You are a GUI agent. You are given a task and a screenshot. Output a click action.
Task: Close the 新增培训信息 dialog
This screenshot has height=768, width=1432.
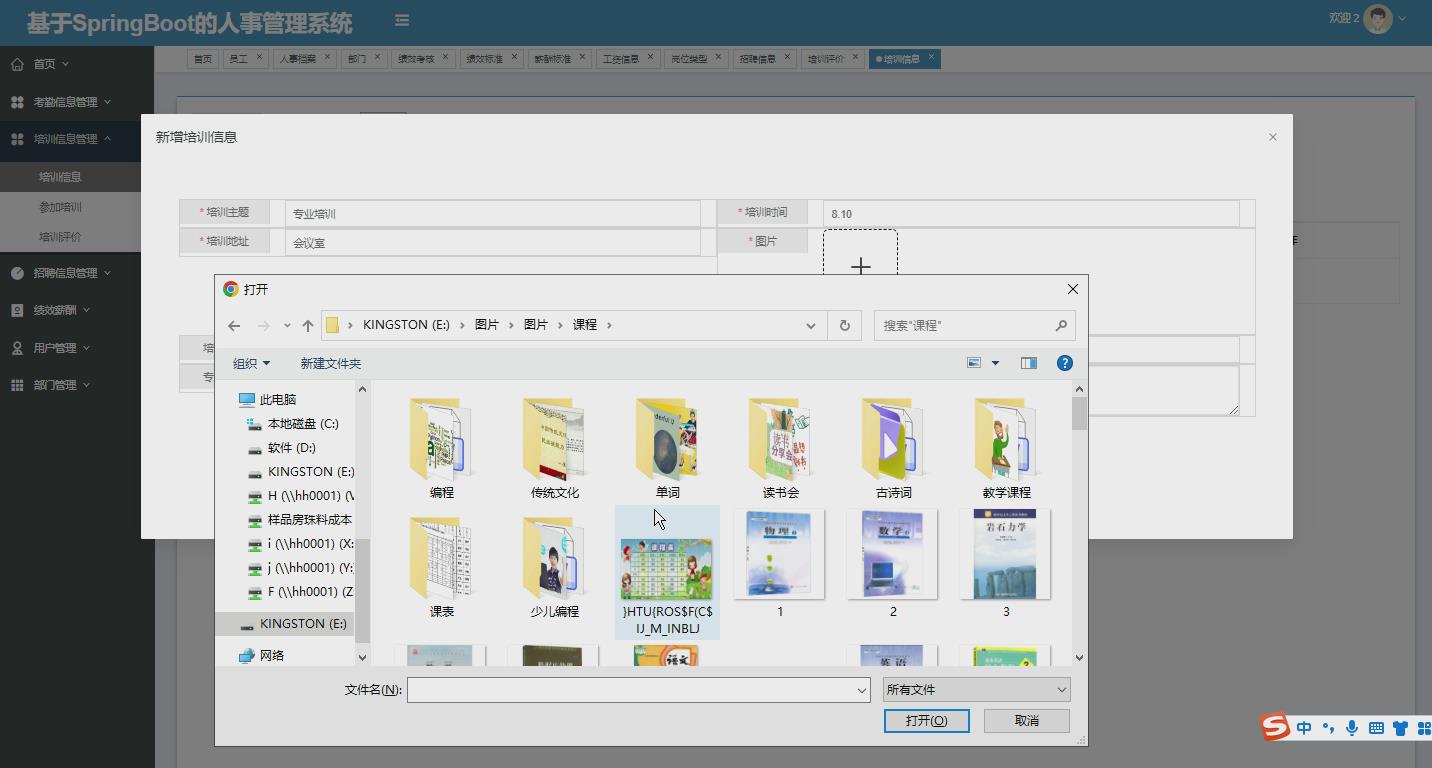click(1272, 137)
